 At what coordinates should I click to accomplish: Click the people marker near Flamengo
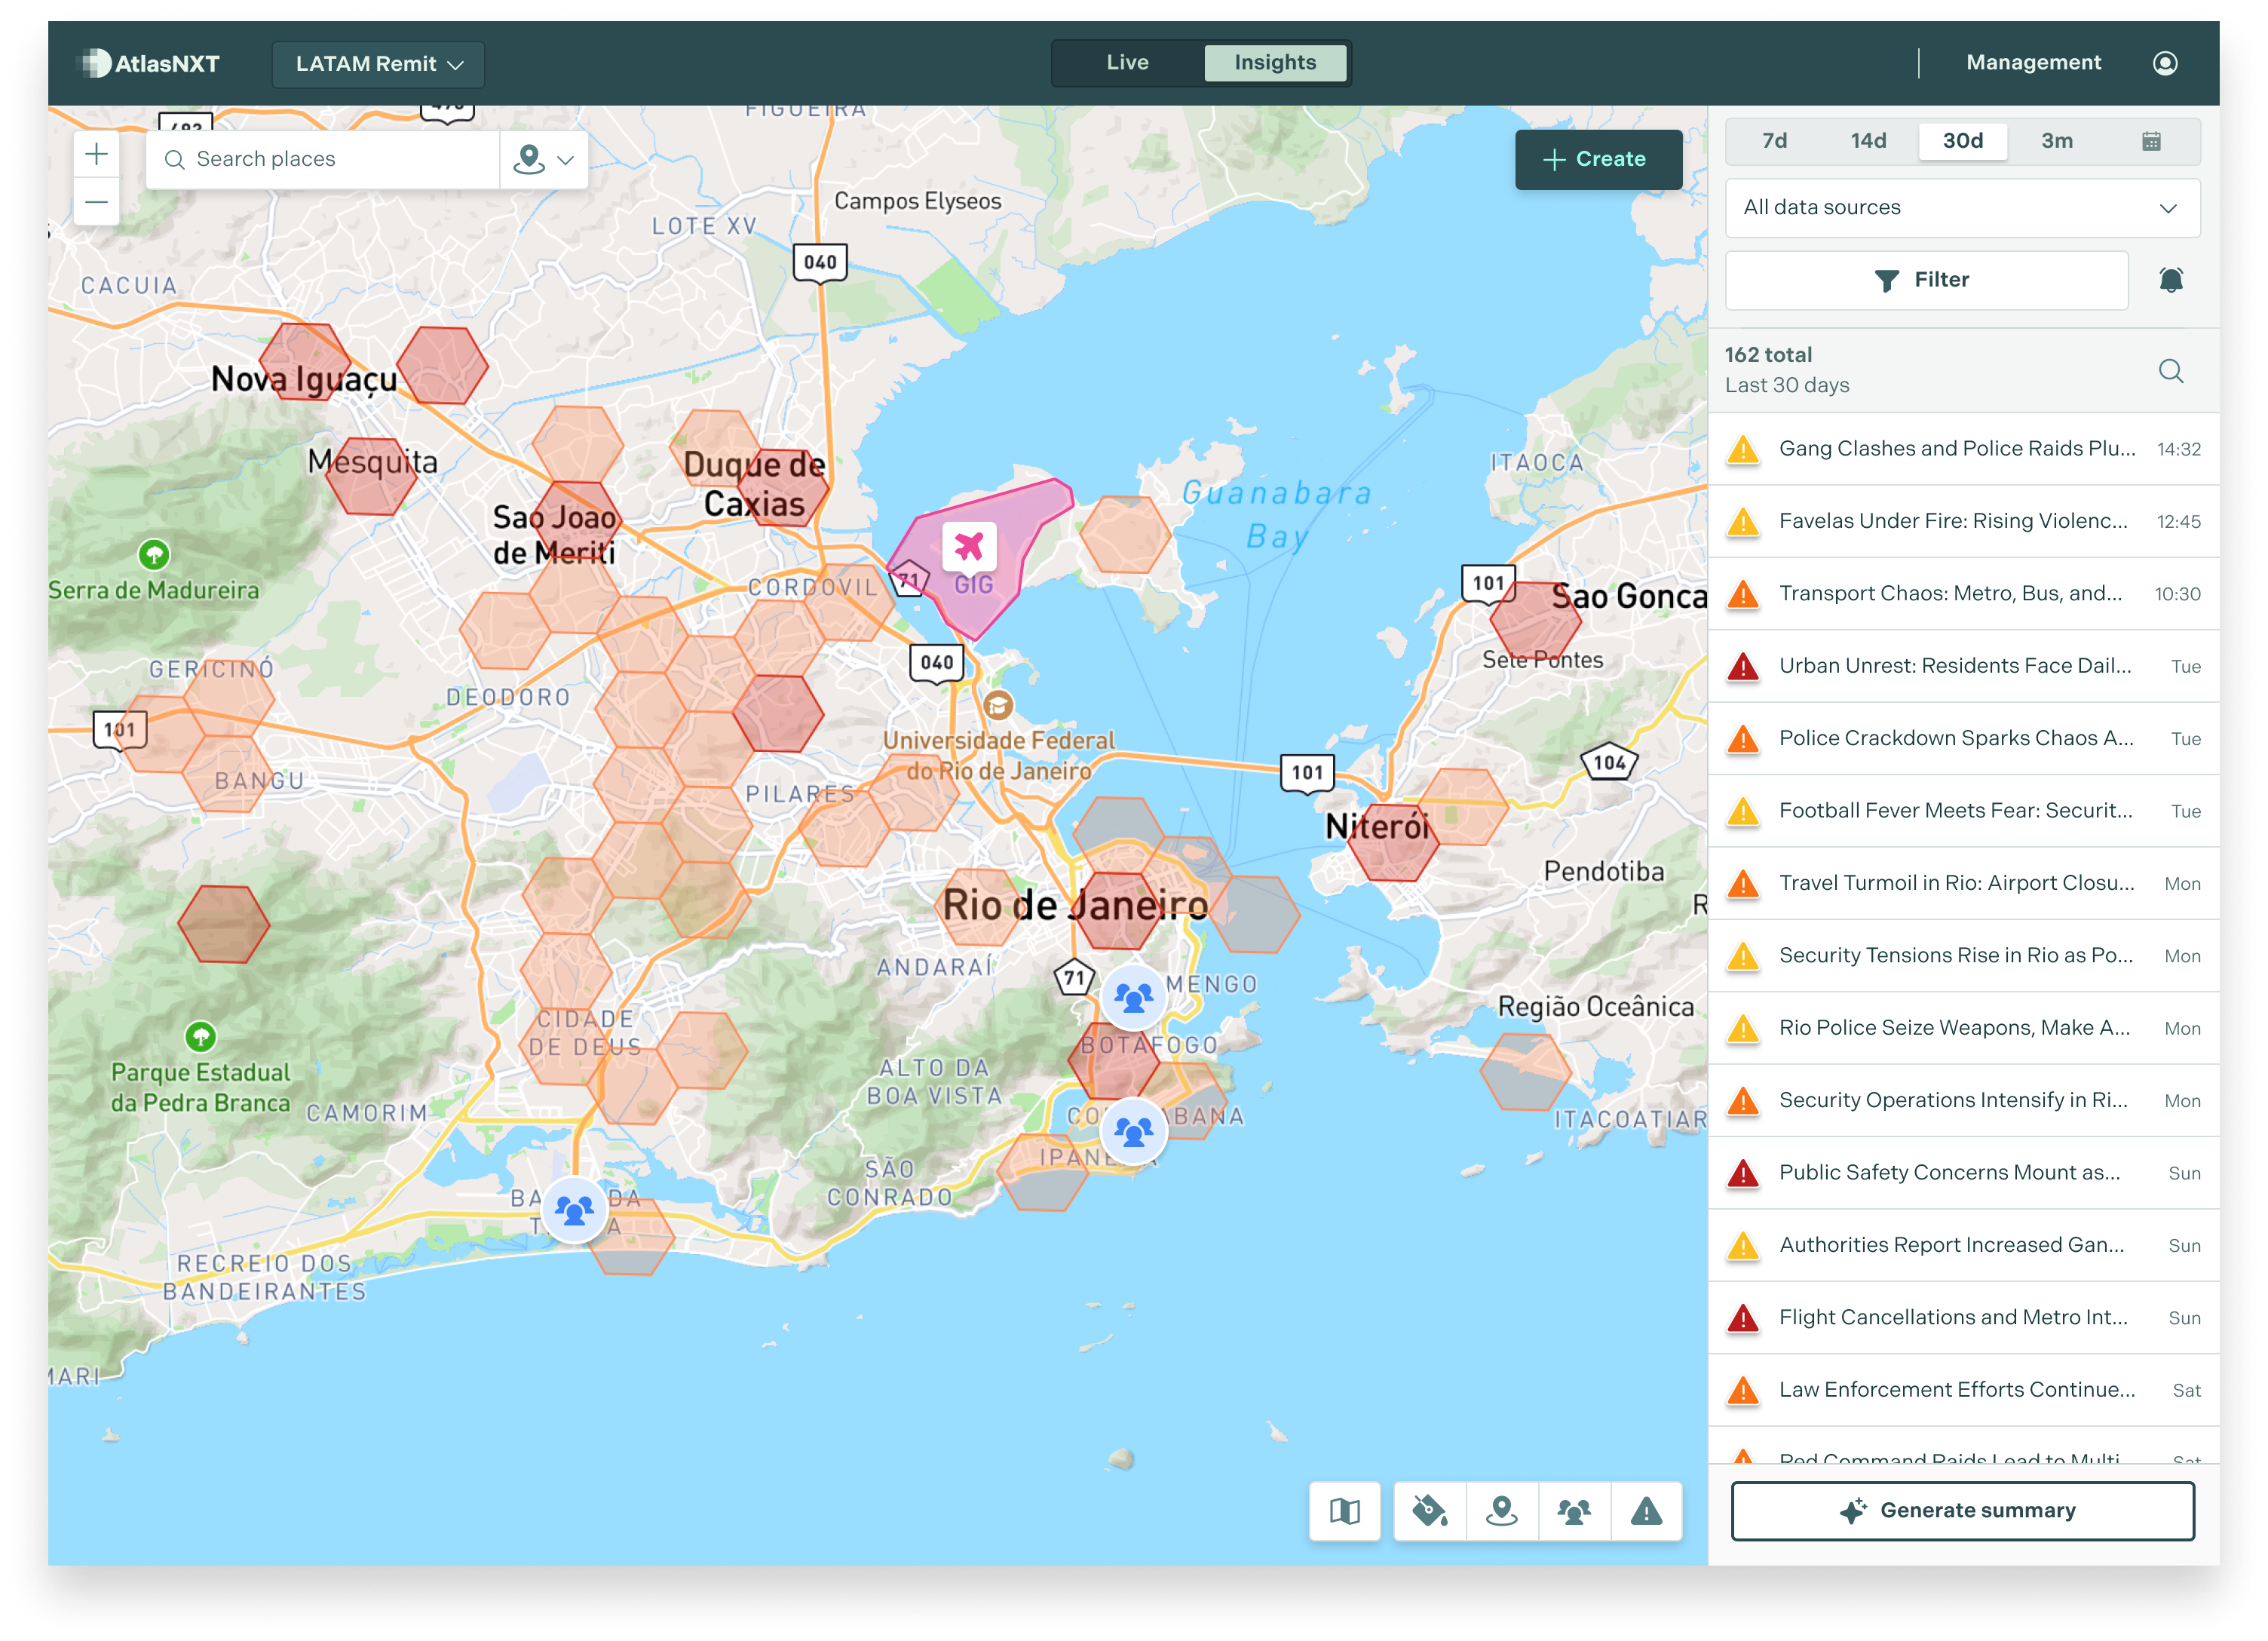[1133, 997]
